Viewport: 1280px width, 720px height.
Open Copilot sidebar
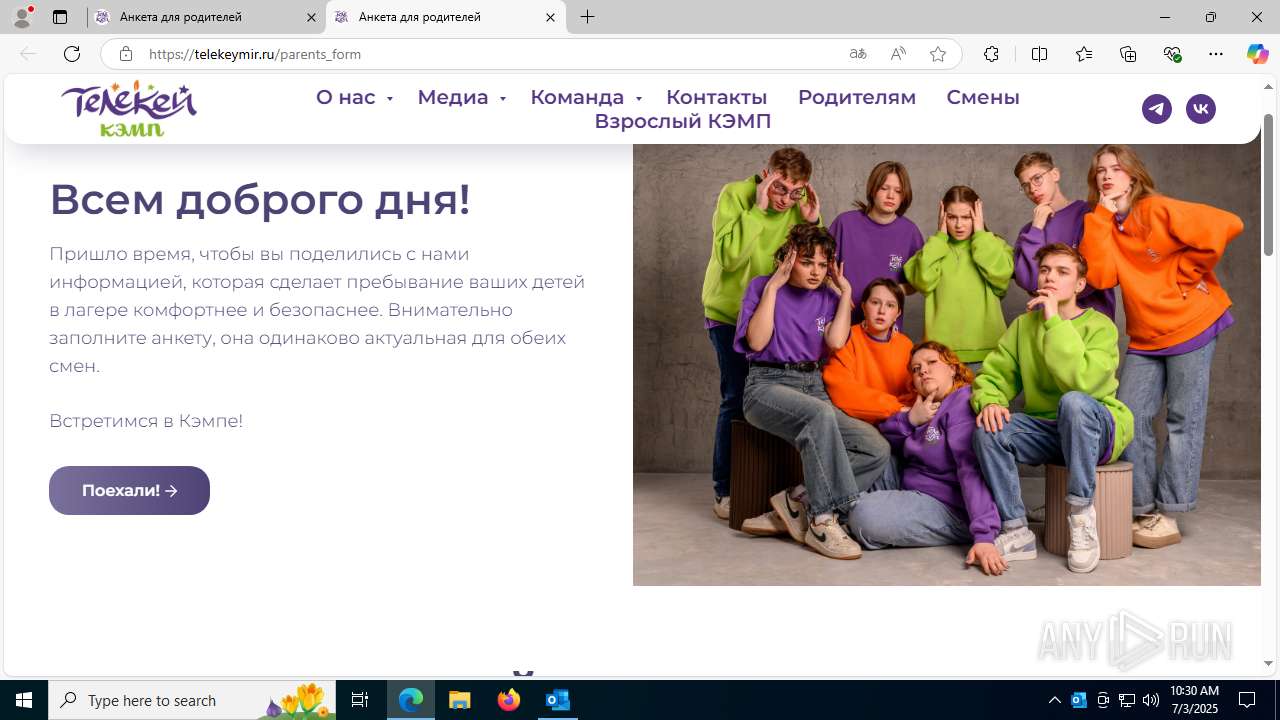1257,54
